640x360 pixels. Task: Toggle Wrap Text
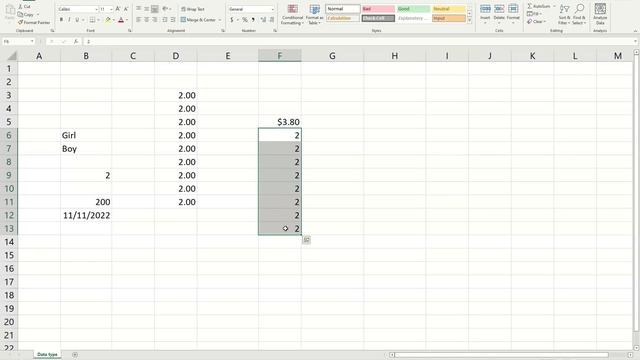(193, 9)
